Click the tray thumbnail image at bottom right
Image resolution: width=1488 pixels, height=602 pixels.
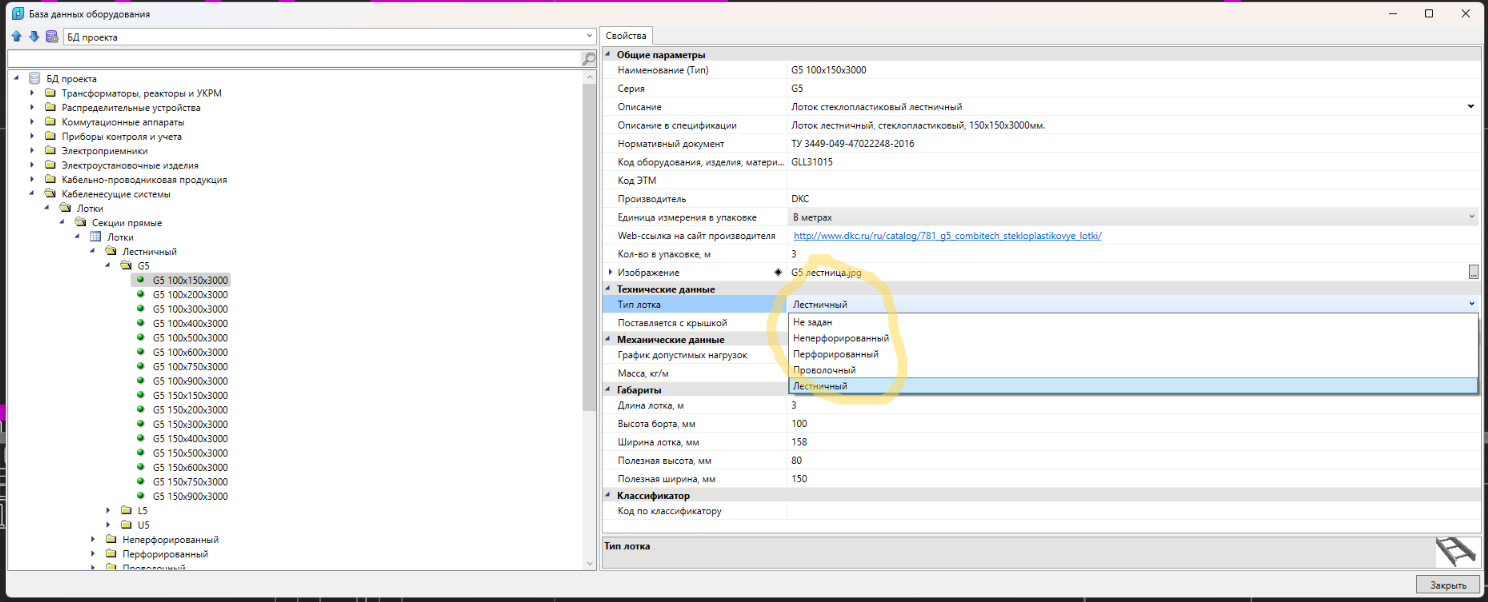(x=1456, y=552)
